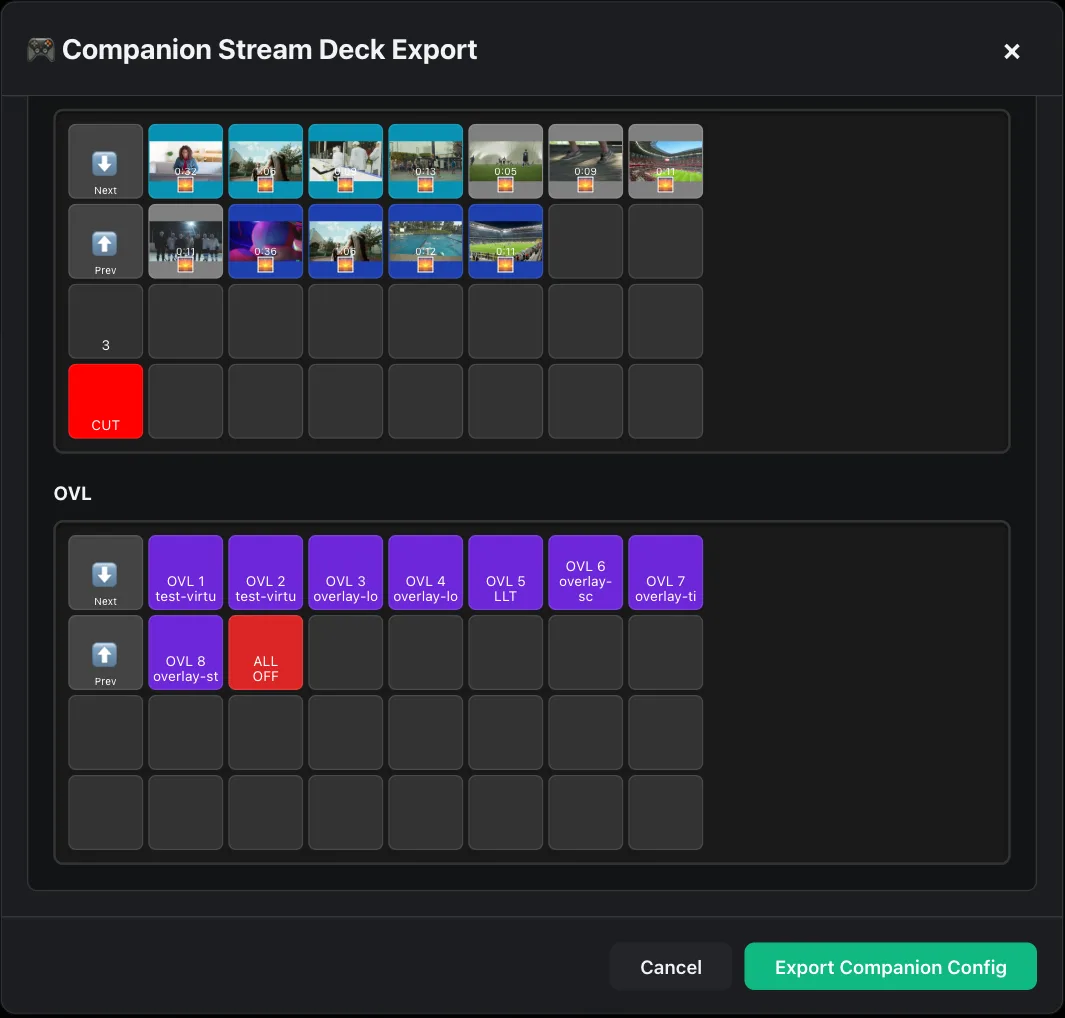Screen dimensions: 1065x1018
Task: Select the 0:32 woman-on-couch clip button
Action: tap(185, 162)
